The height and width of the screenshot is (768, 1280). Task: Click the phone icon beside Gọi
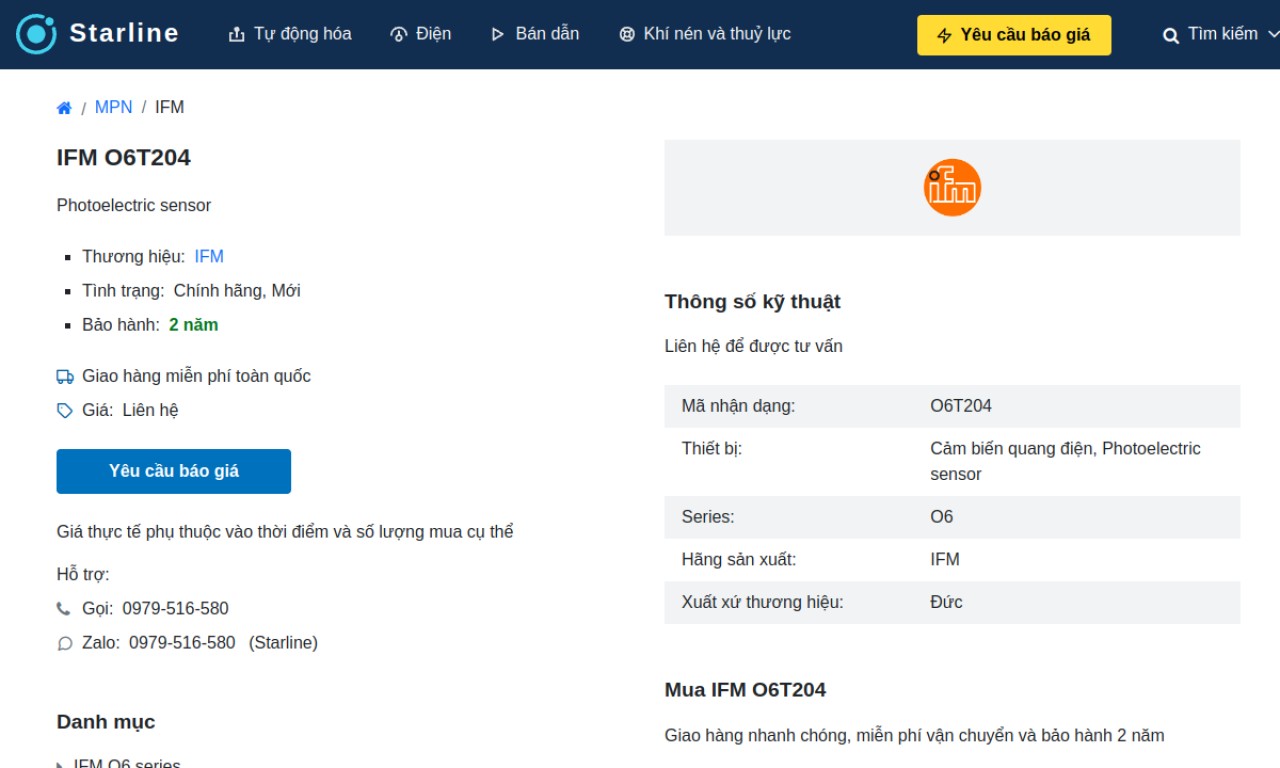(x=64, y=609)
